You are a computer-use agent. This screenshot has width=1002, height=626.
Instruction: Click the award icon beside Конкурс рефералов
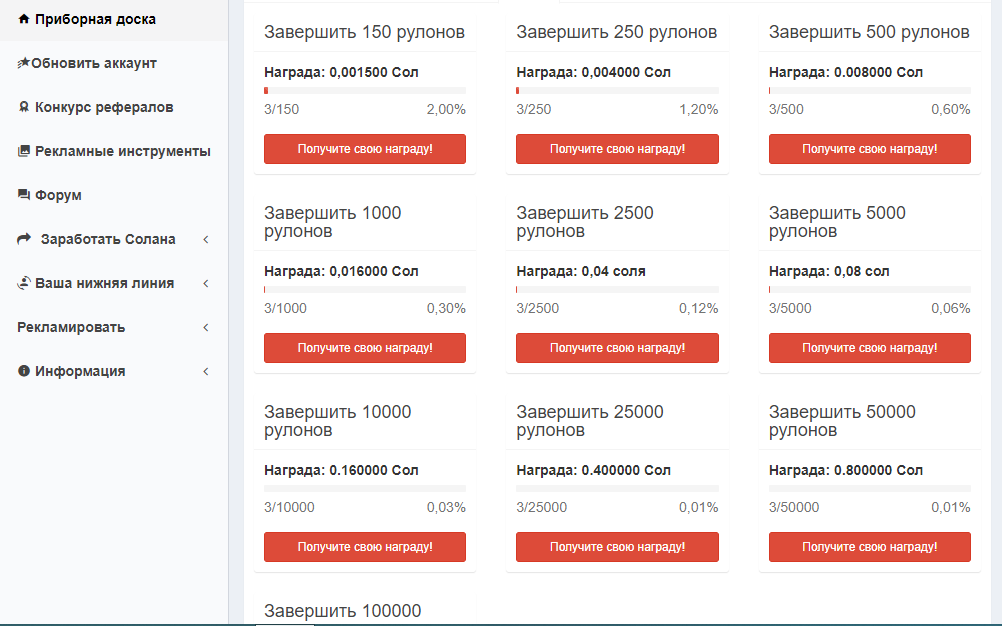tap(24, 107)
